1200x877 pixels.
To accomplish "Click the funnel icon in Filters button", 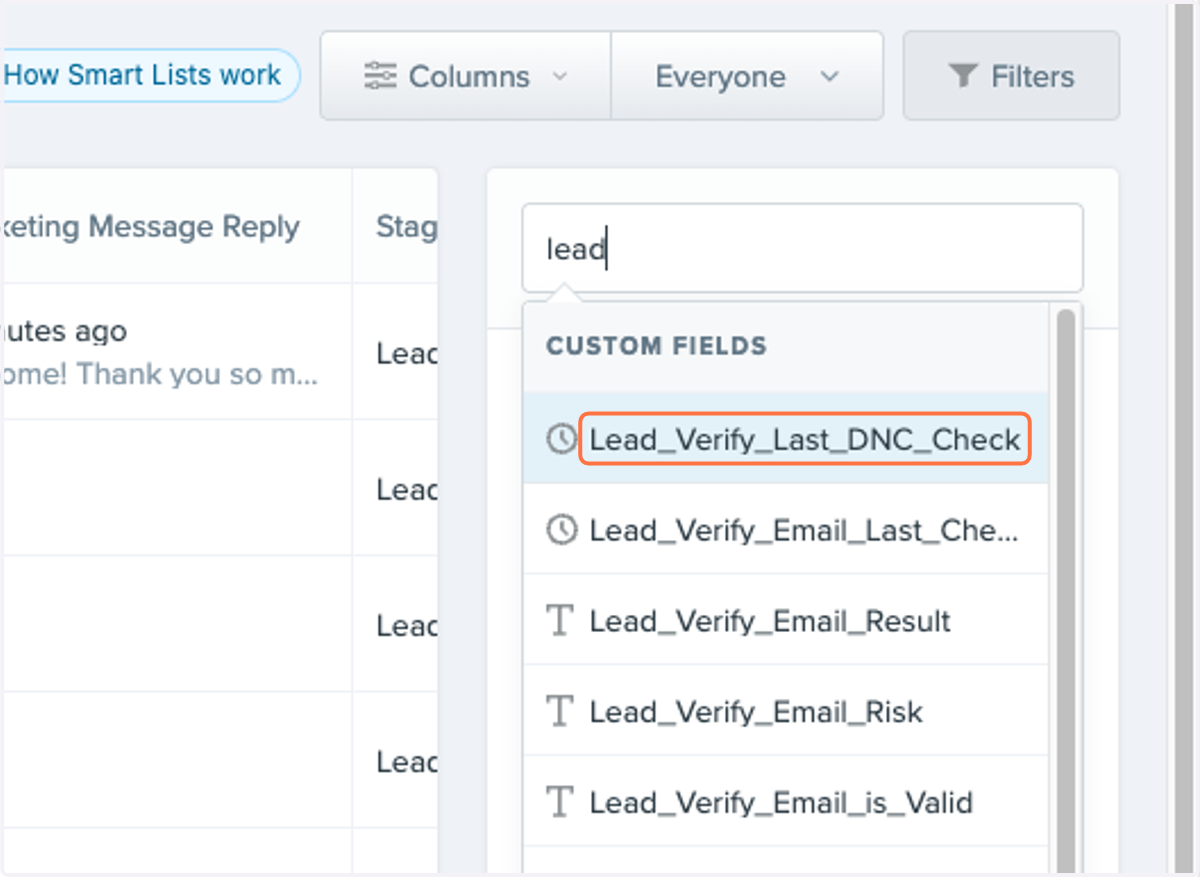I will (x=962, y=76).
